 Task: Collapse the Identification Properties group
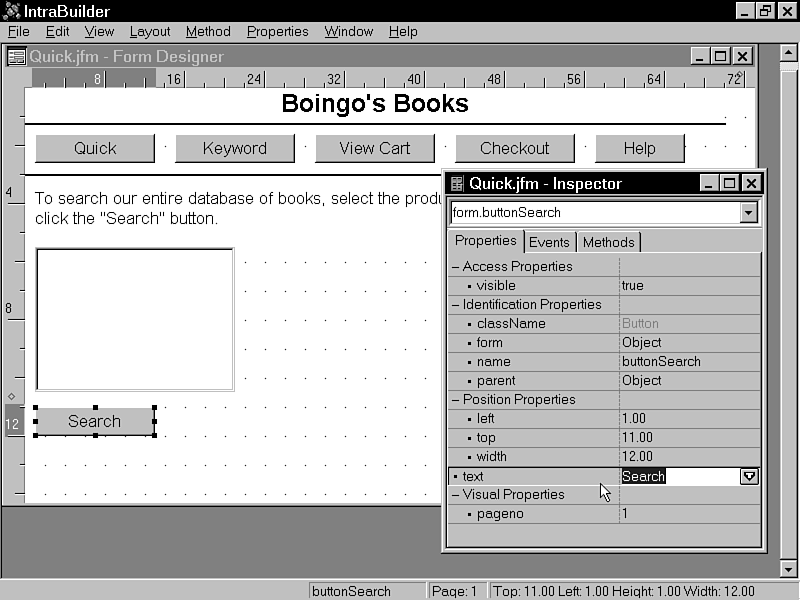point(456,305)
